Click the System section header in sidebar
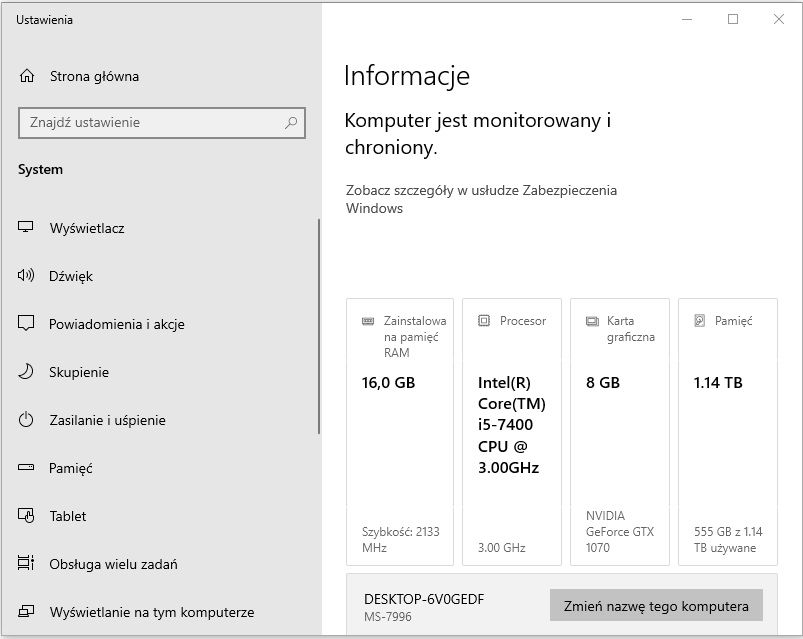The width and height of the screenshot is (803, 639). coord(40,169)
